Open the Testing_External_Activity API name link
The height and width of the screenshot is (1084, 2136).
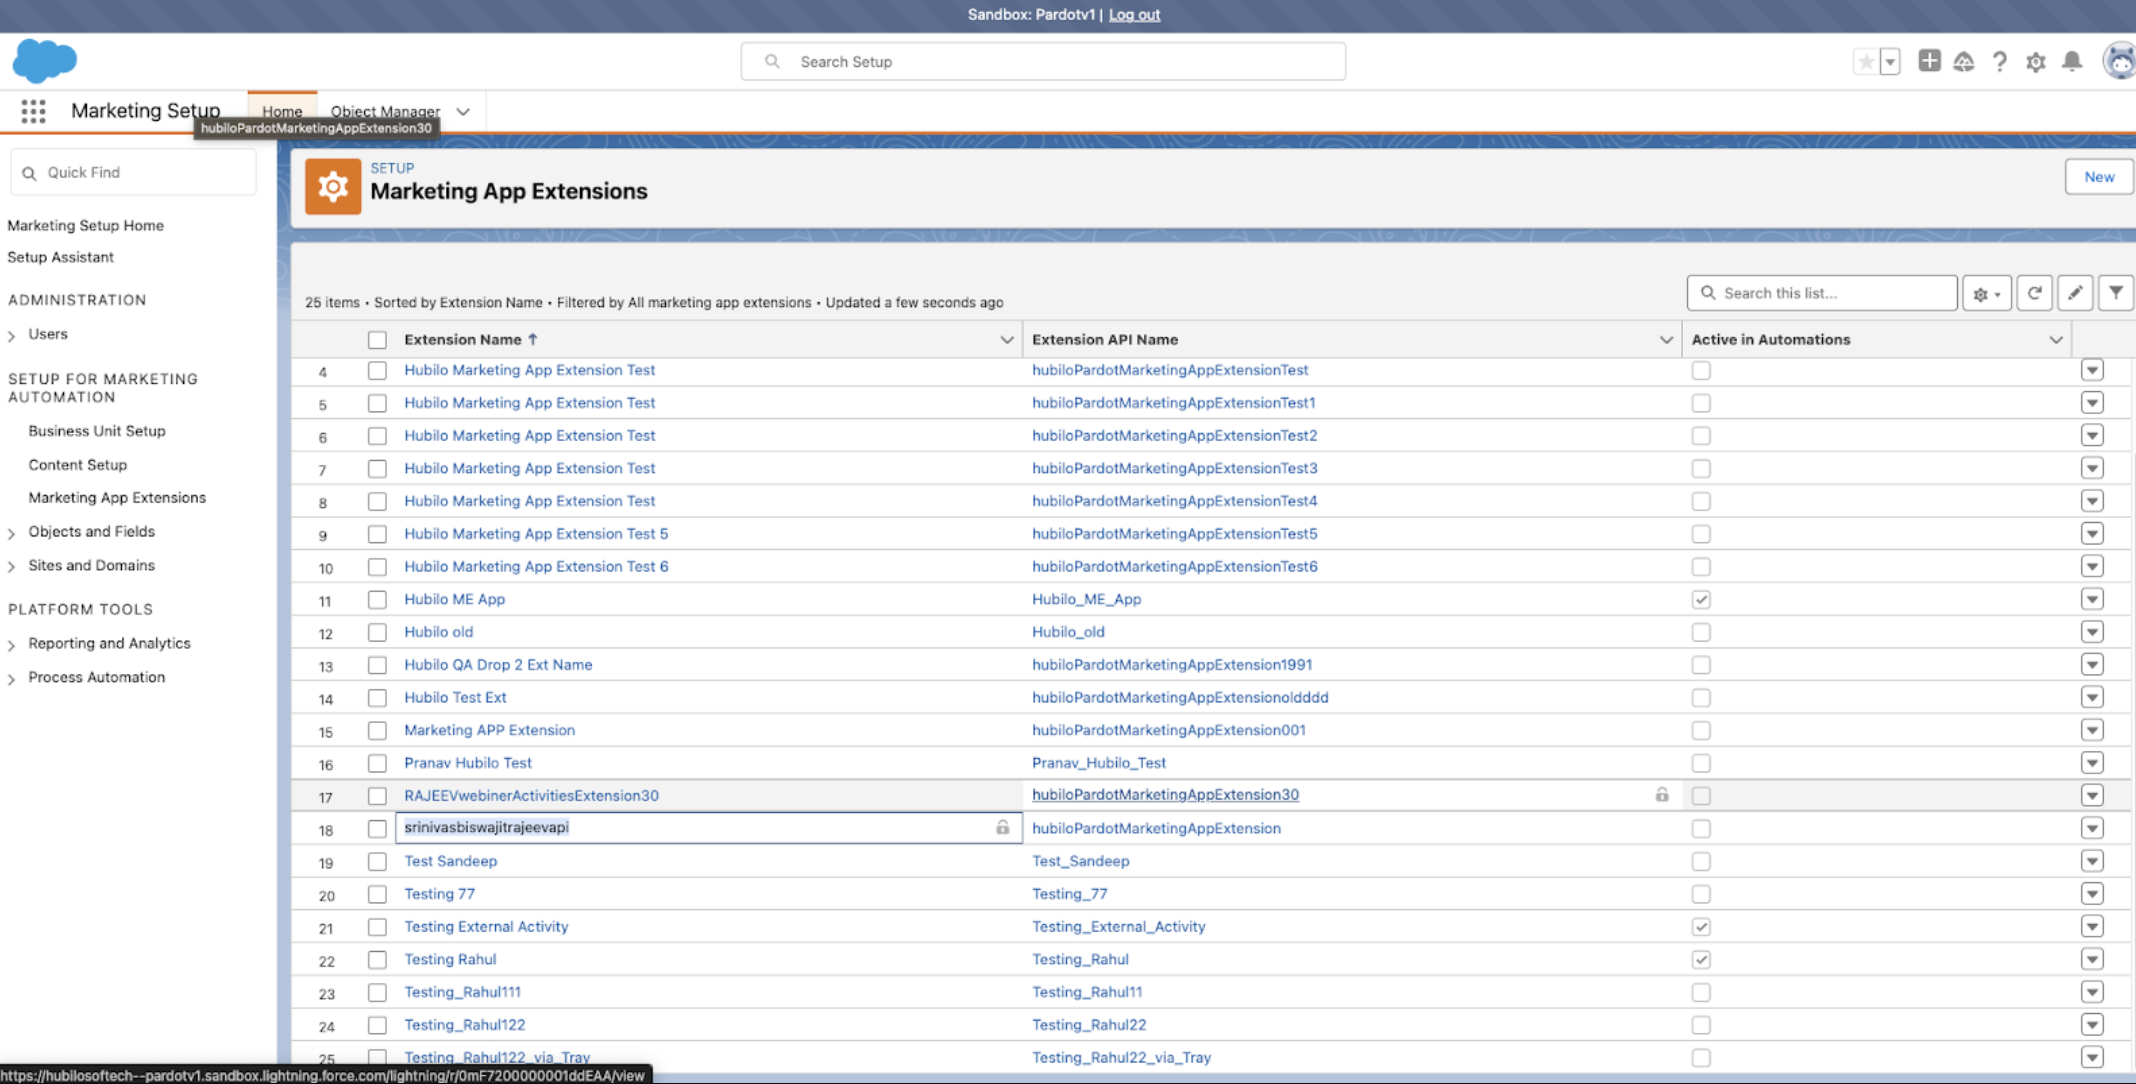coord(1119,927)
